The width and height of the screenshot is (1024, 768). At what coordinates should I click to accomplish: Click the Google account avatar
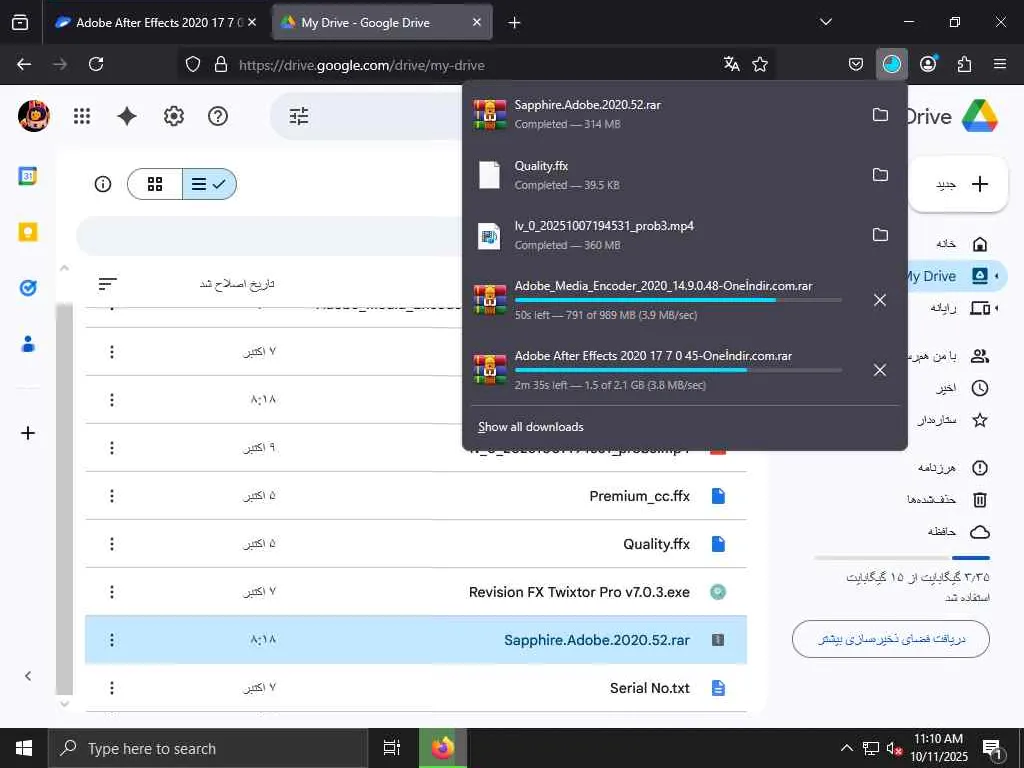[x=33, y=116]
